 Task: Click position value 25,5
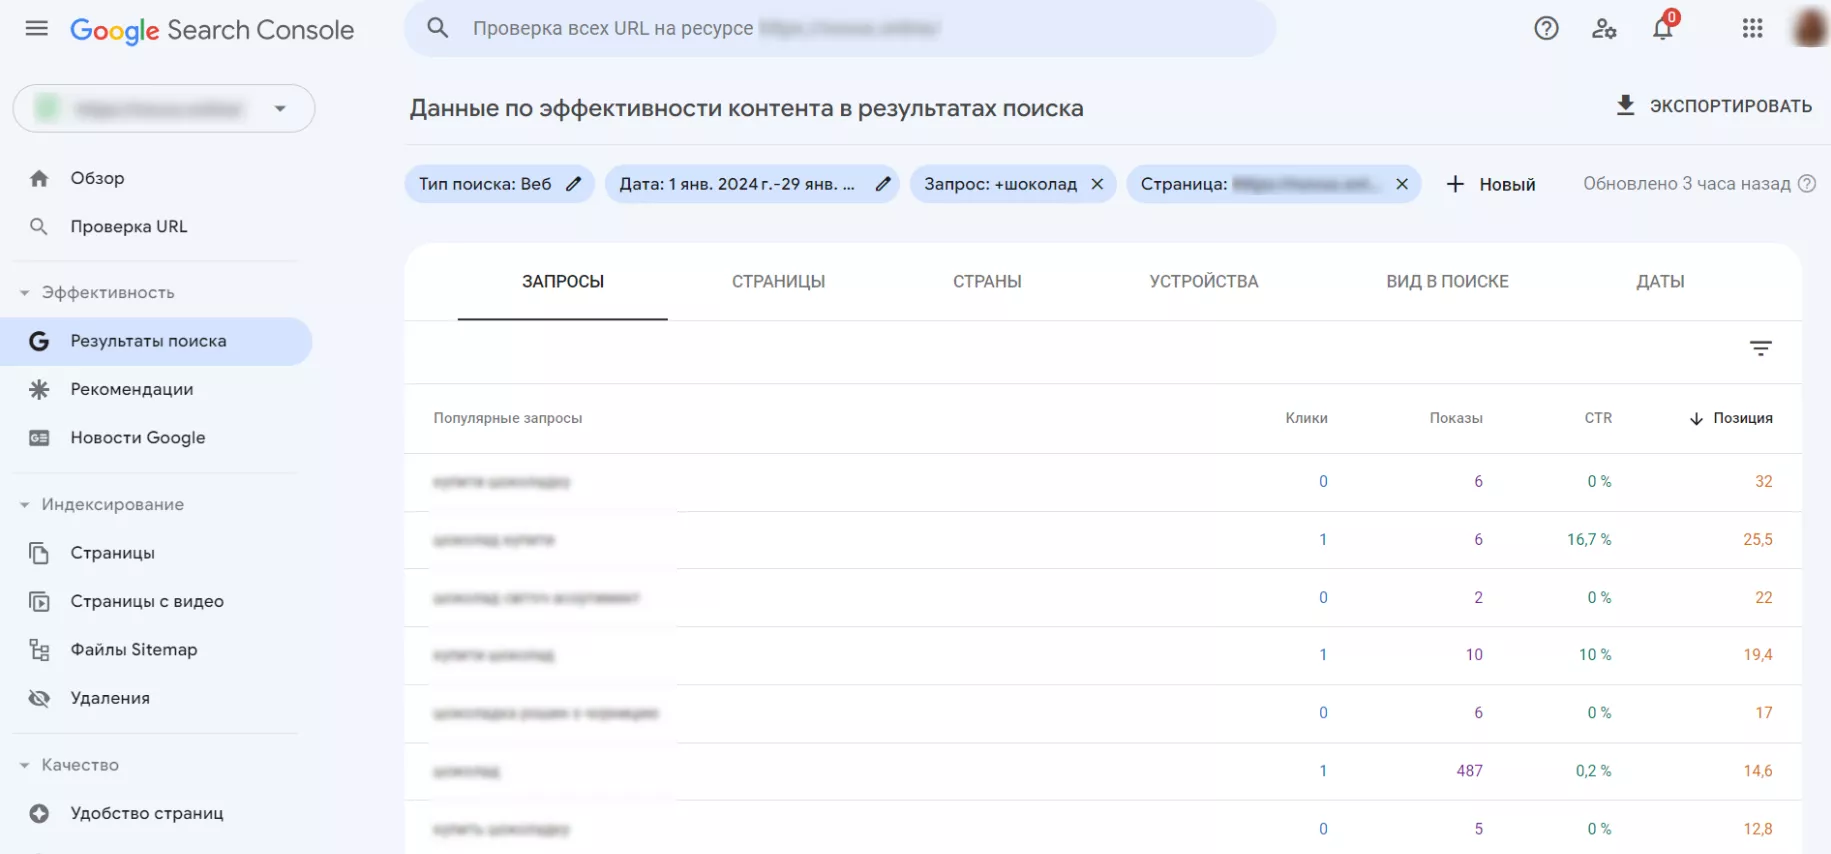(x=1758, y=539)
